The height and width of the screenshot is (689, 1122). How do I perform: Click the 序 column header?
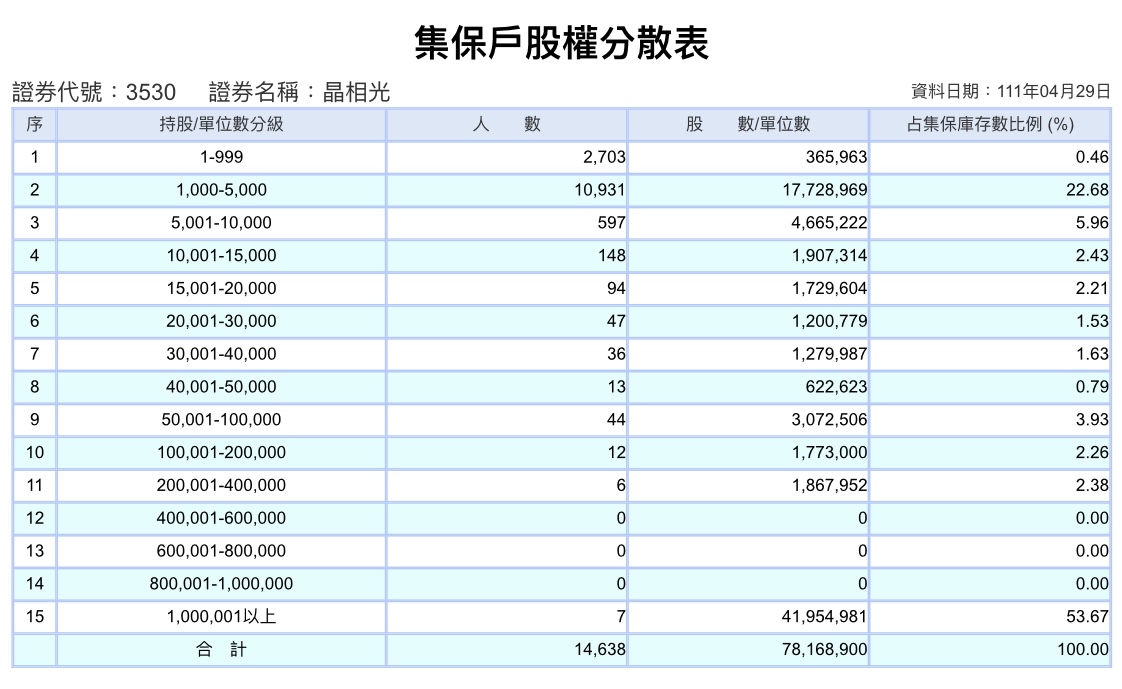click(34, 124)
